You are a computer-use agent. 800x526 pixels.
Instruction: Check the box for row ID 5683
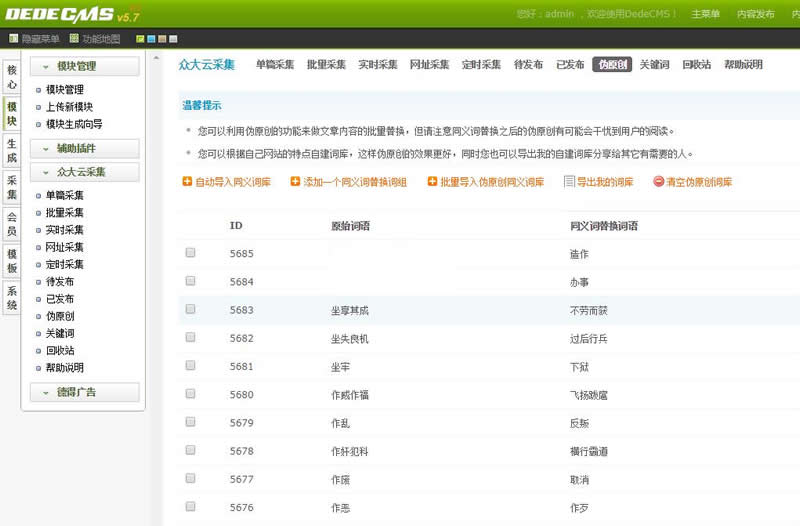click(x=190, y=309)
